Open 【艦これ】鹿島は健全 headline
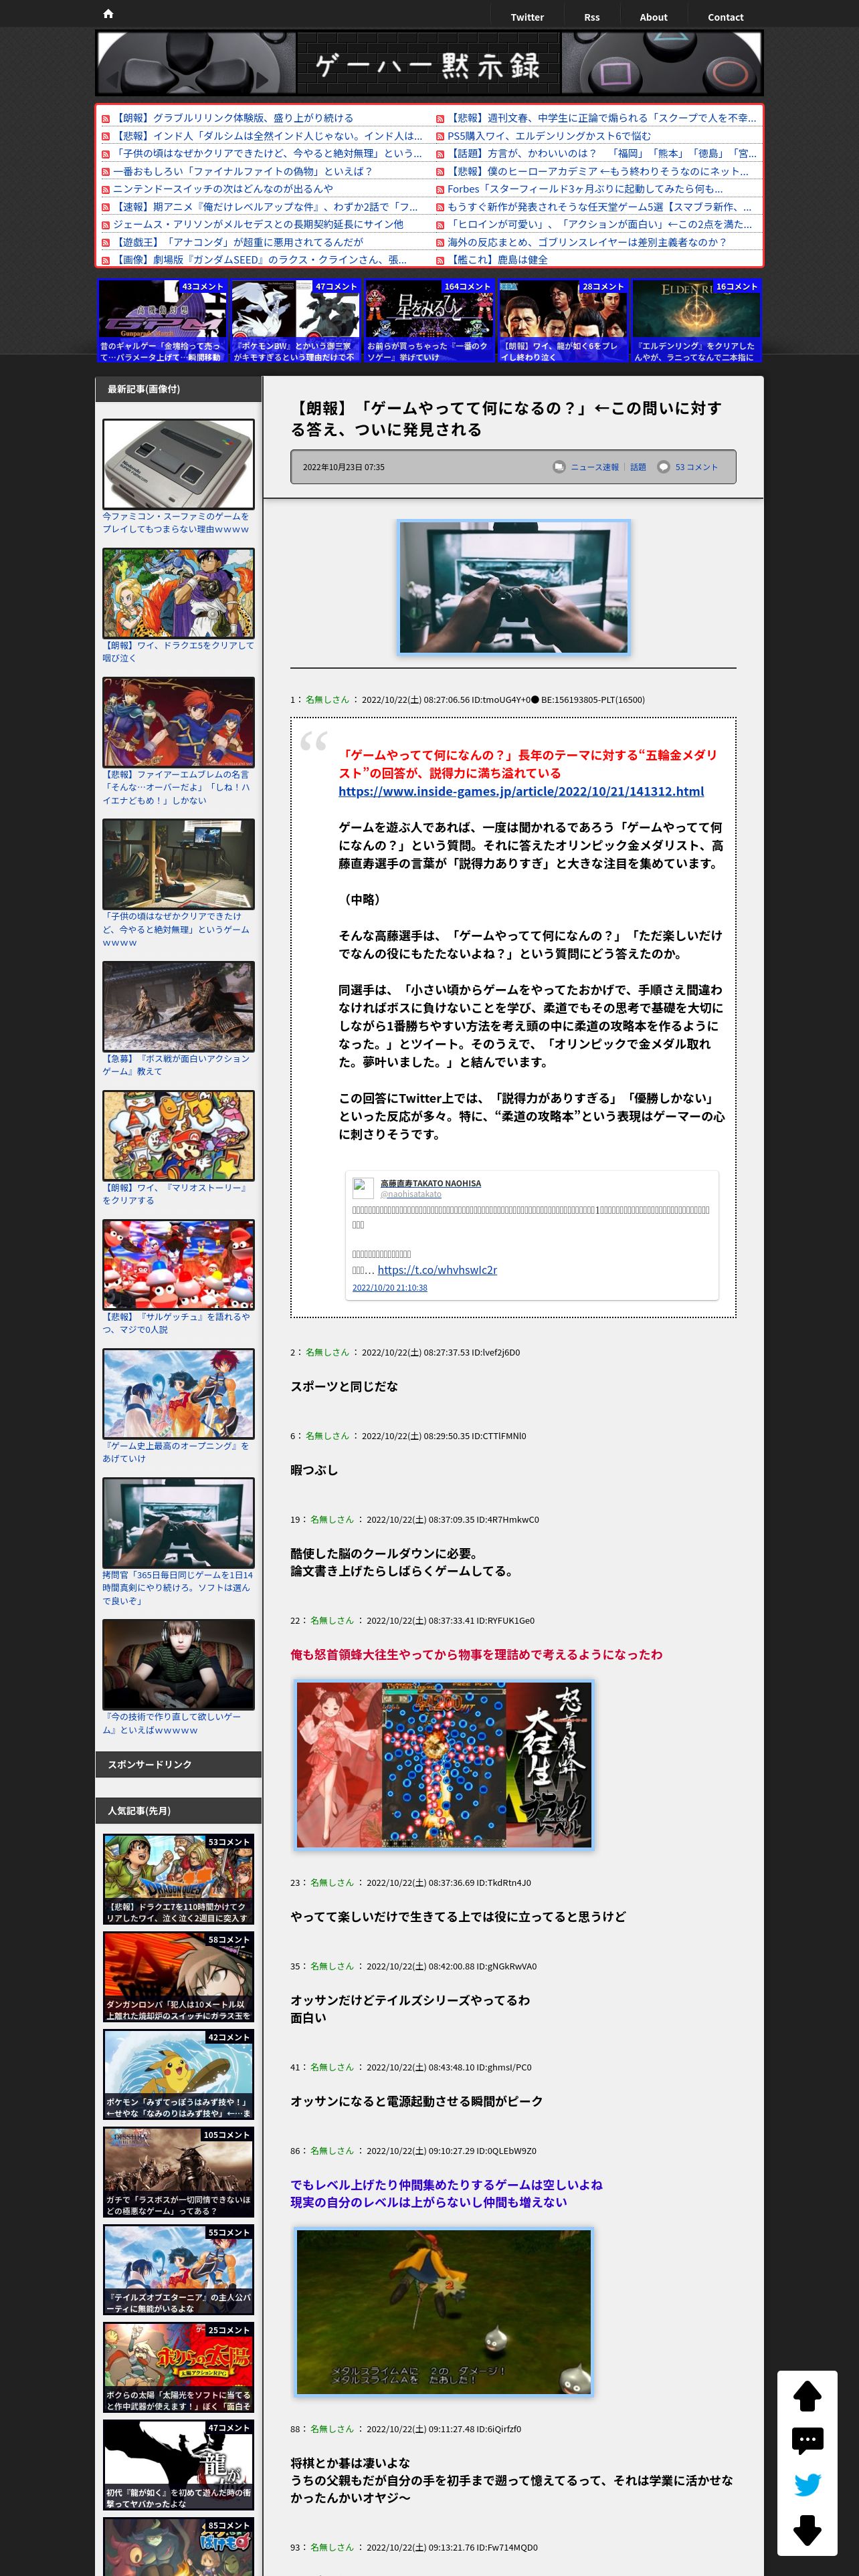Viewport: 859px width, 2576px height. [497, 260]
